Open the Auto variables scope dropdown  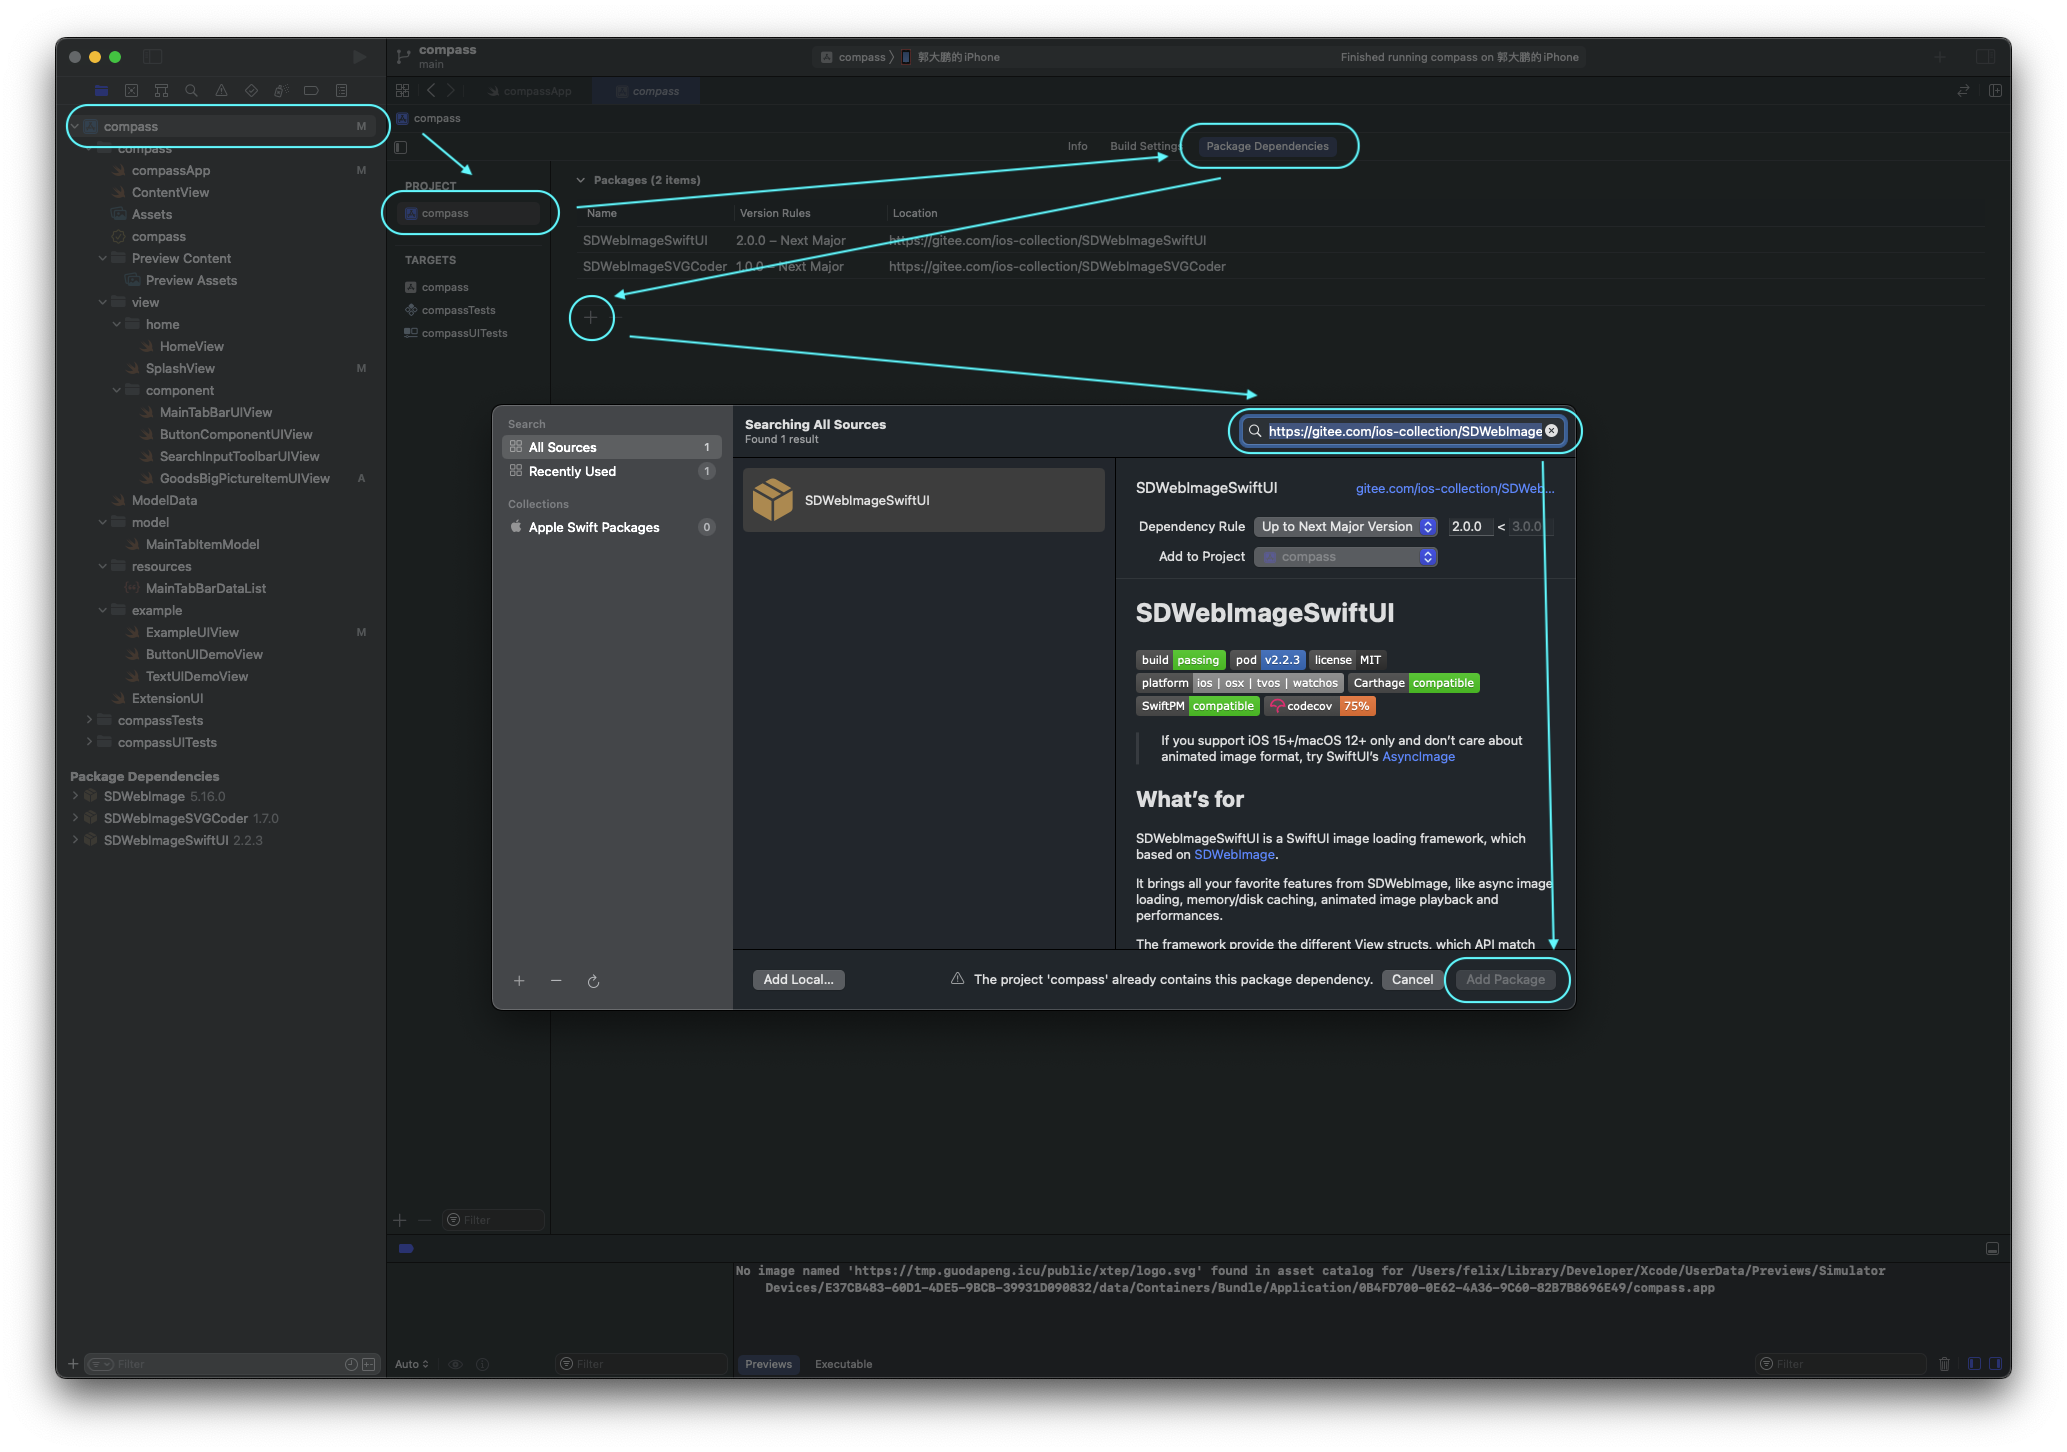412,1364
